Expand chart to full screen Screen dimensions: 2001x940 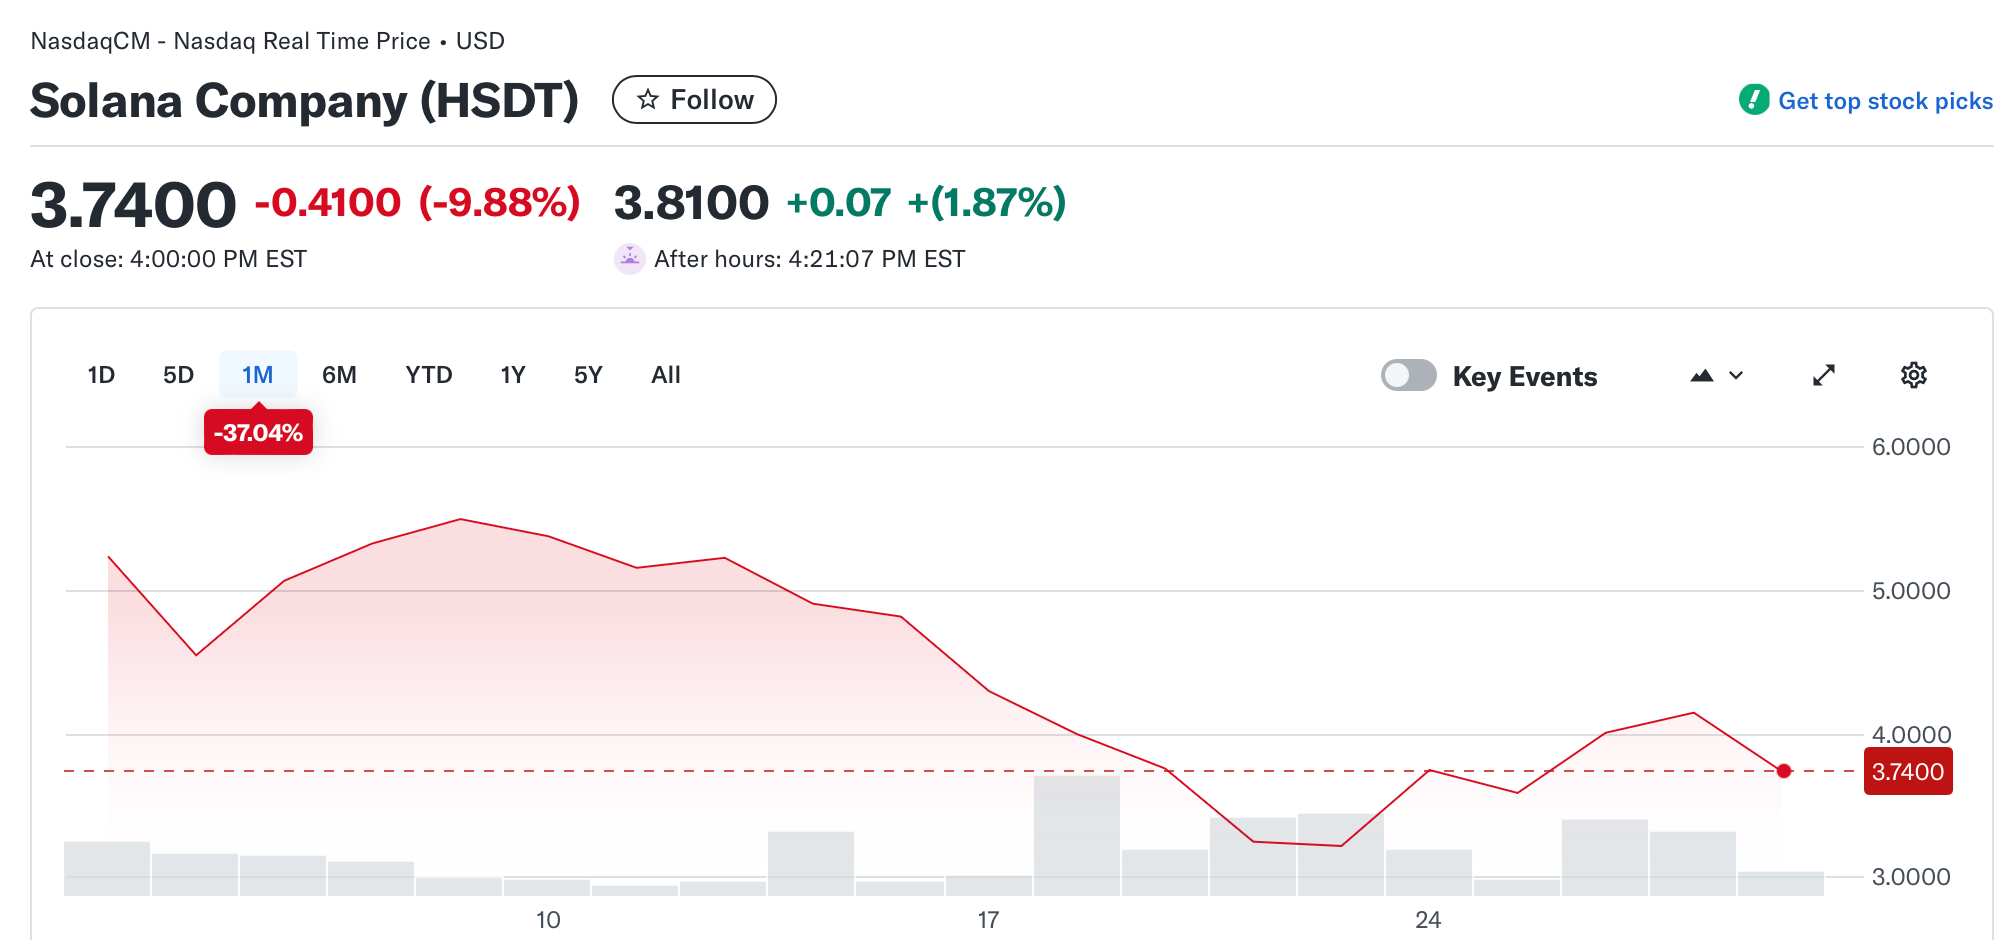coord(1824,376)
